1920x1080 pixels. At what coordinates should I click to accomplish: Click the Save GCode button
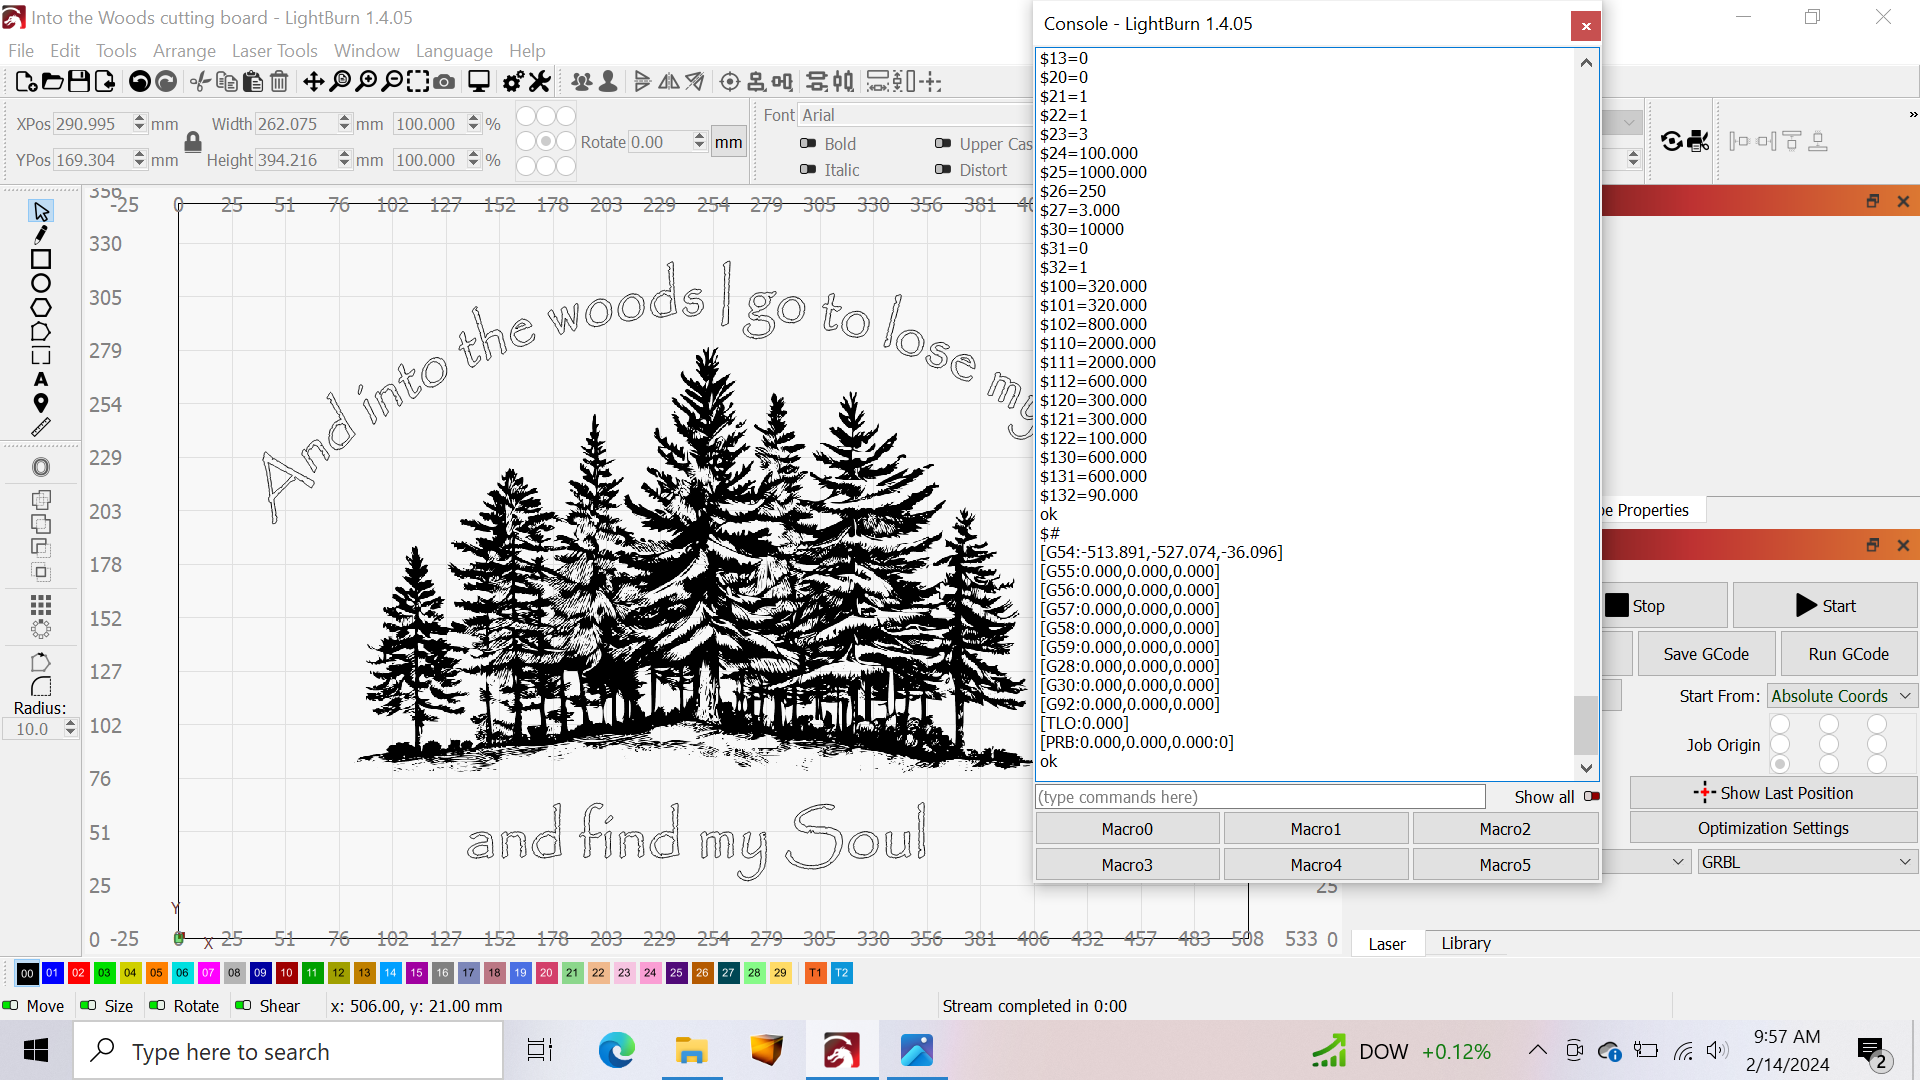click(1706, 654)
